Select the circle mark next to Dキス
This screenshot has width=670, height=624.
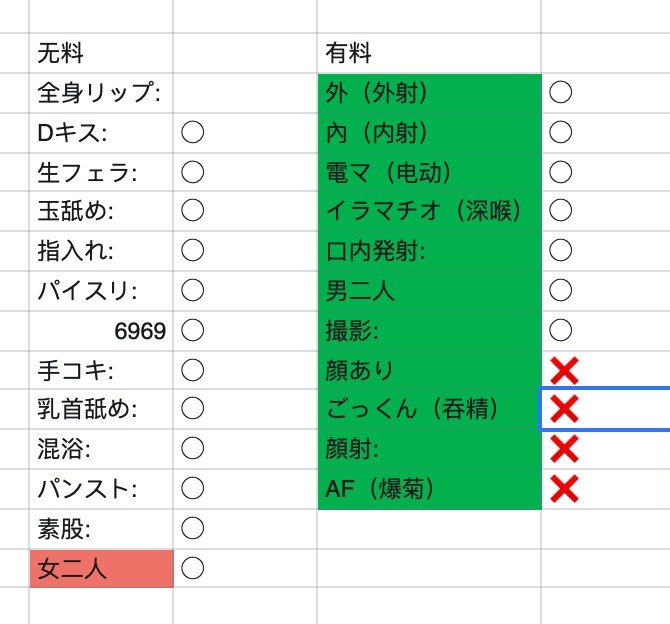point(193,132)
